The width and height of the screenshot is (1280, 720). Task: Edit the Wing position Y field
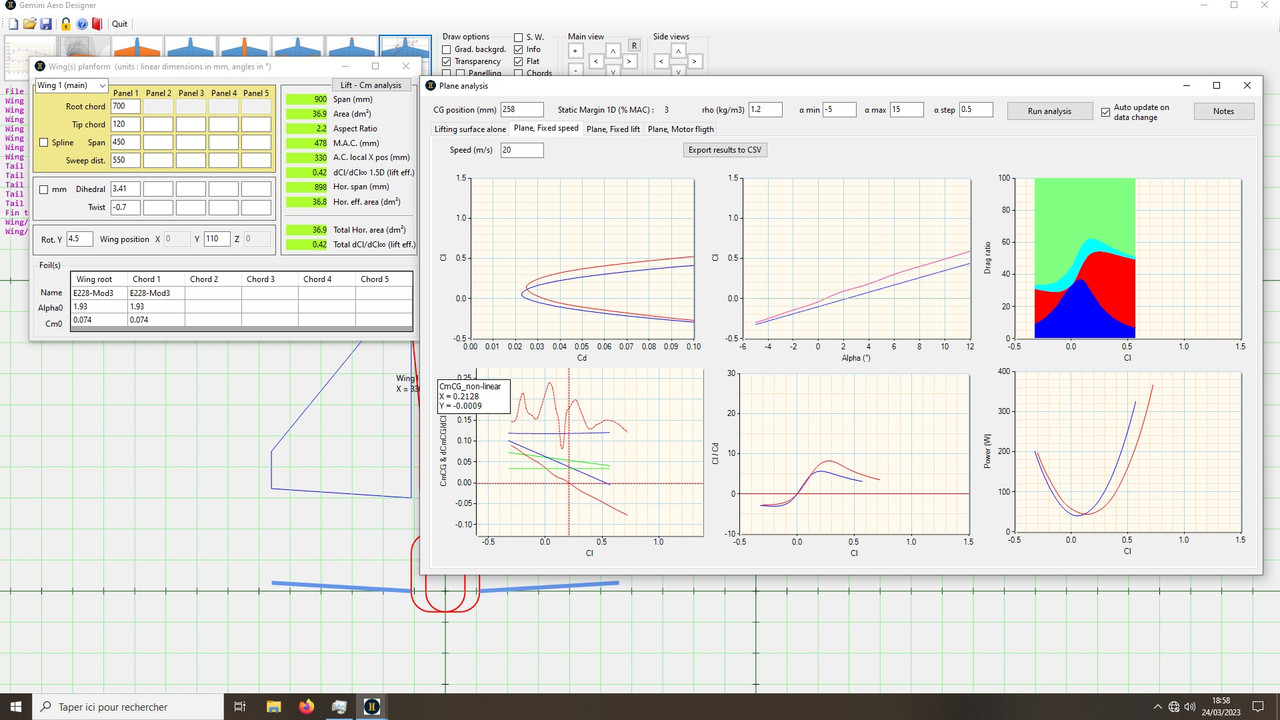(x=216, y=239)
